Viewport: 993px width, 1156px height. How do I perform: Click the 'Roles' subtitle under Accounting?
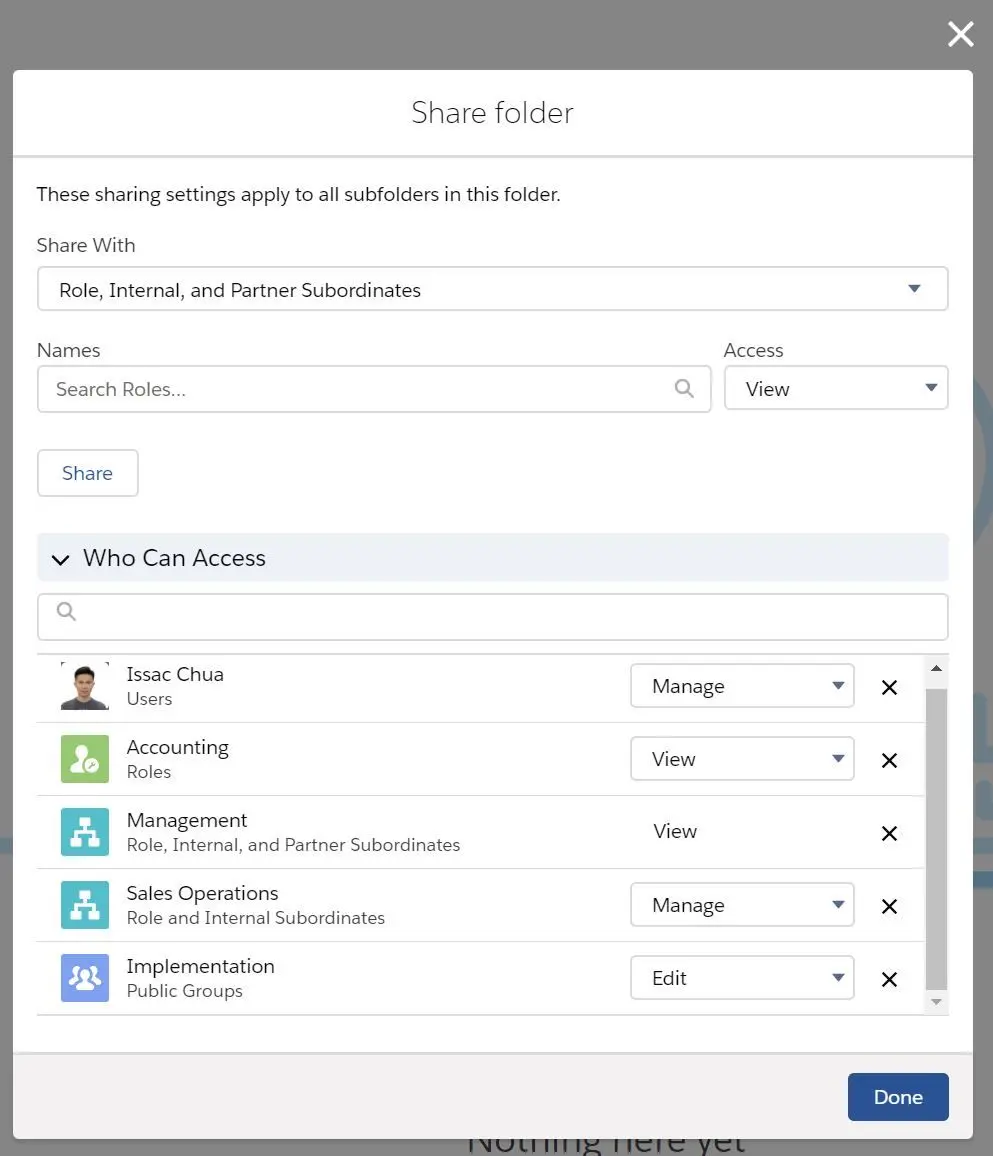(148, 772)
